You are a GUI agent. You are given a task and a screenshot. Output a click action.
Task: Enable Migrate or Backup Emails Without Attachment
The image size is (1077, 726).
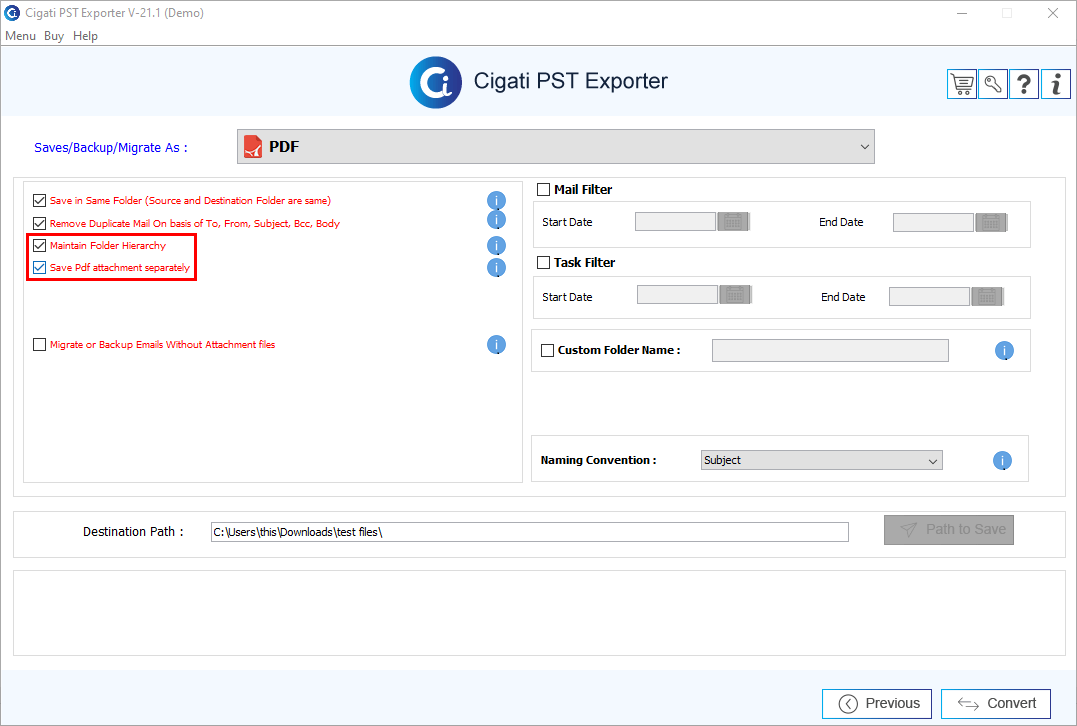click(x=39, y=344)
